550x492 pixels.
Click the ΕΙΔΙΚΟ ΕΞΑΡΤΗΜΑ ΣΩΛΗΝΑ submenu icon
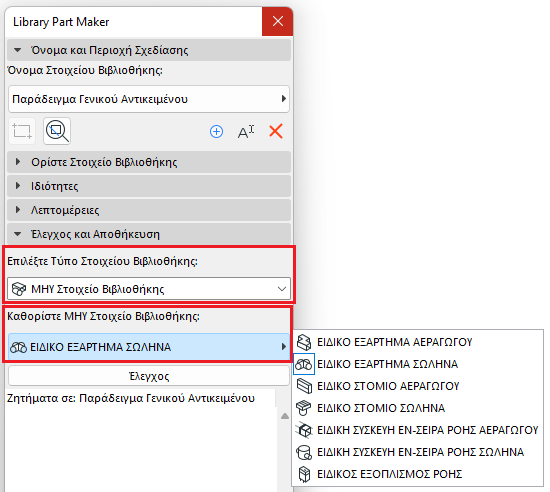304,364
